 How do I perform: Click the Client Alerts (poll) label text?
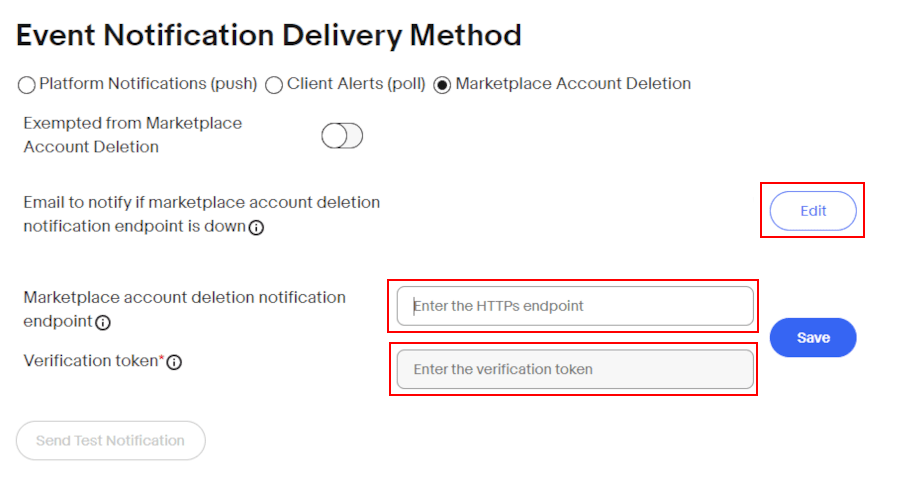pyautogui.click(x=356, y=84)
